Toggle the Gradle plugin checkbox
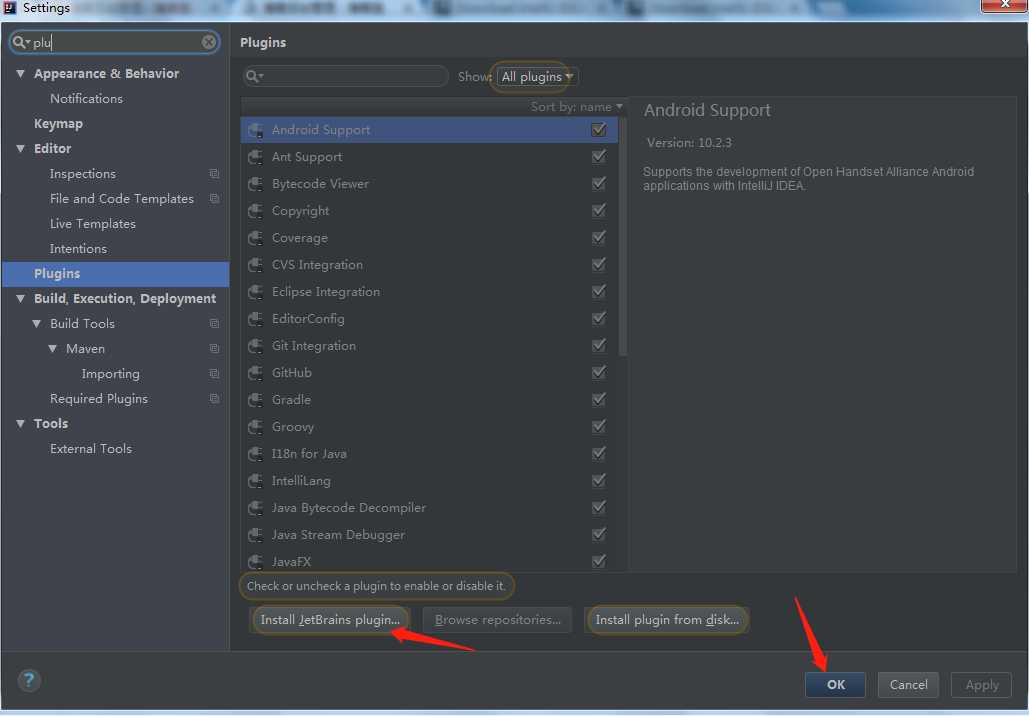The image size is (1029, 716). pyautogui.click(x=598, y=399)
